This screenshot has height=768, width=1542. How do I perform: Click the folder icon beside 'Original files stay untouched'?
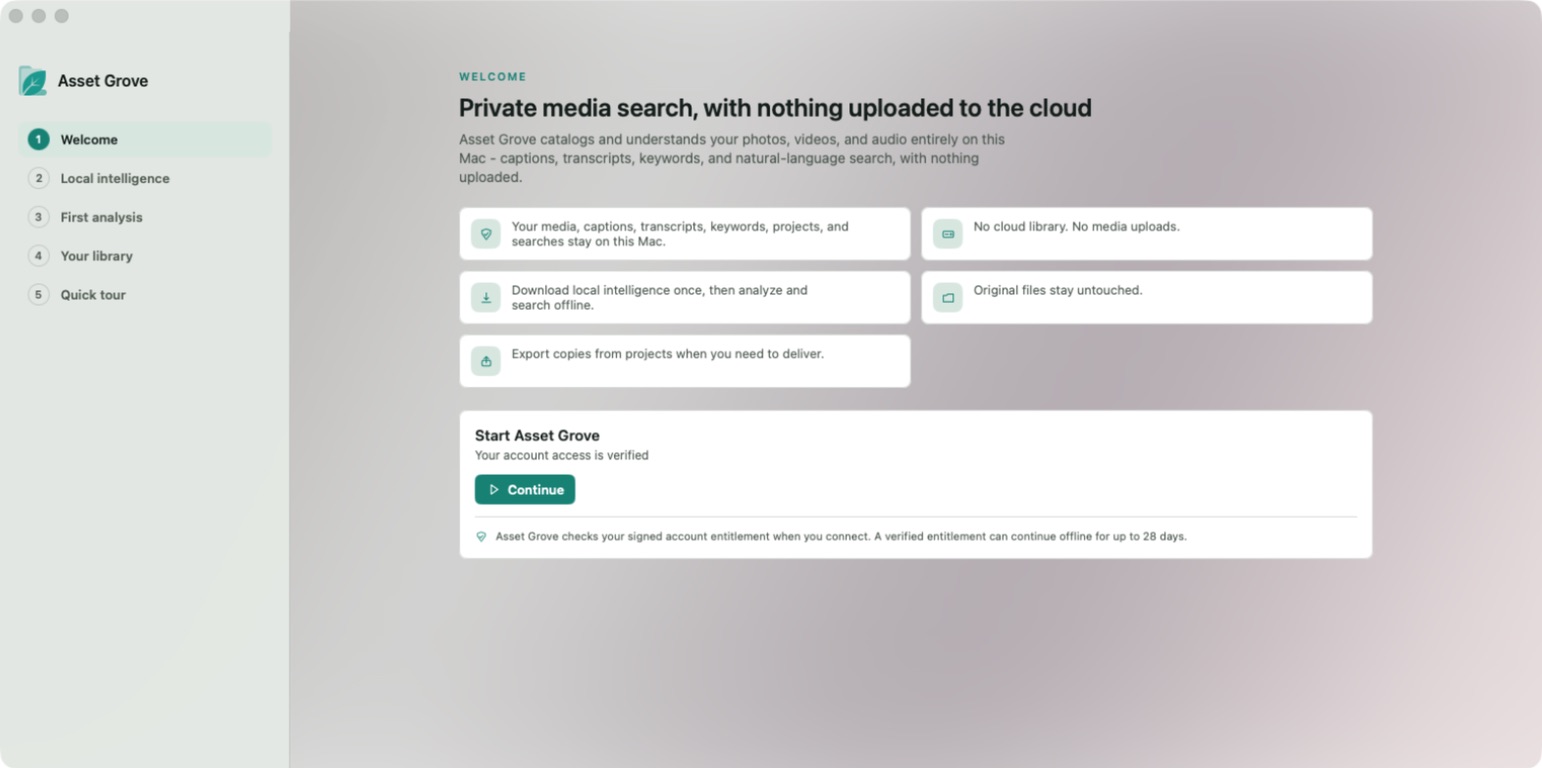pos(948,298)
